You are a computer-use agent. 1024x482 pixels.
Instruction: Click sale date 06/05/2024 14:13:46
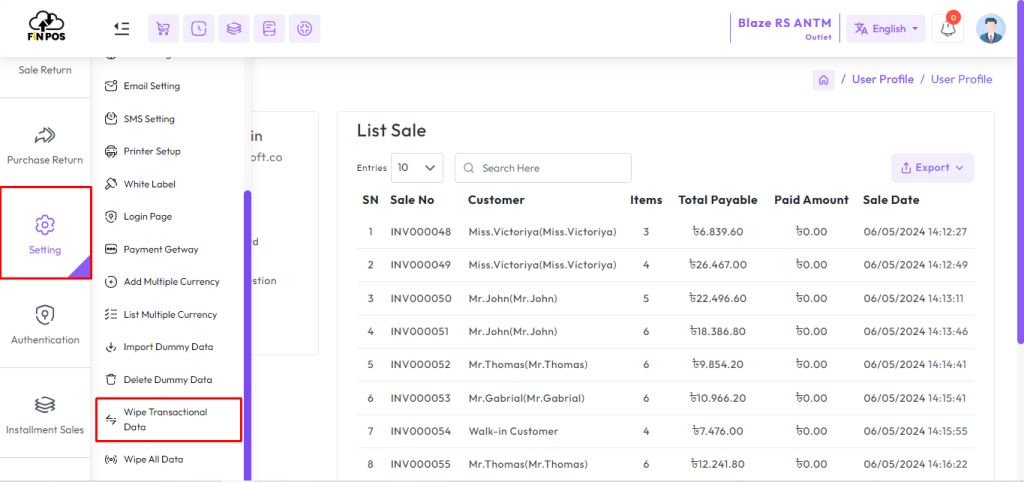pos(916,331)
